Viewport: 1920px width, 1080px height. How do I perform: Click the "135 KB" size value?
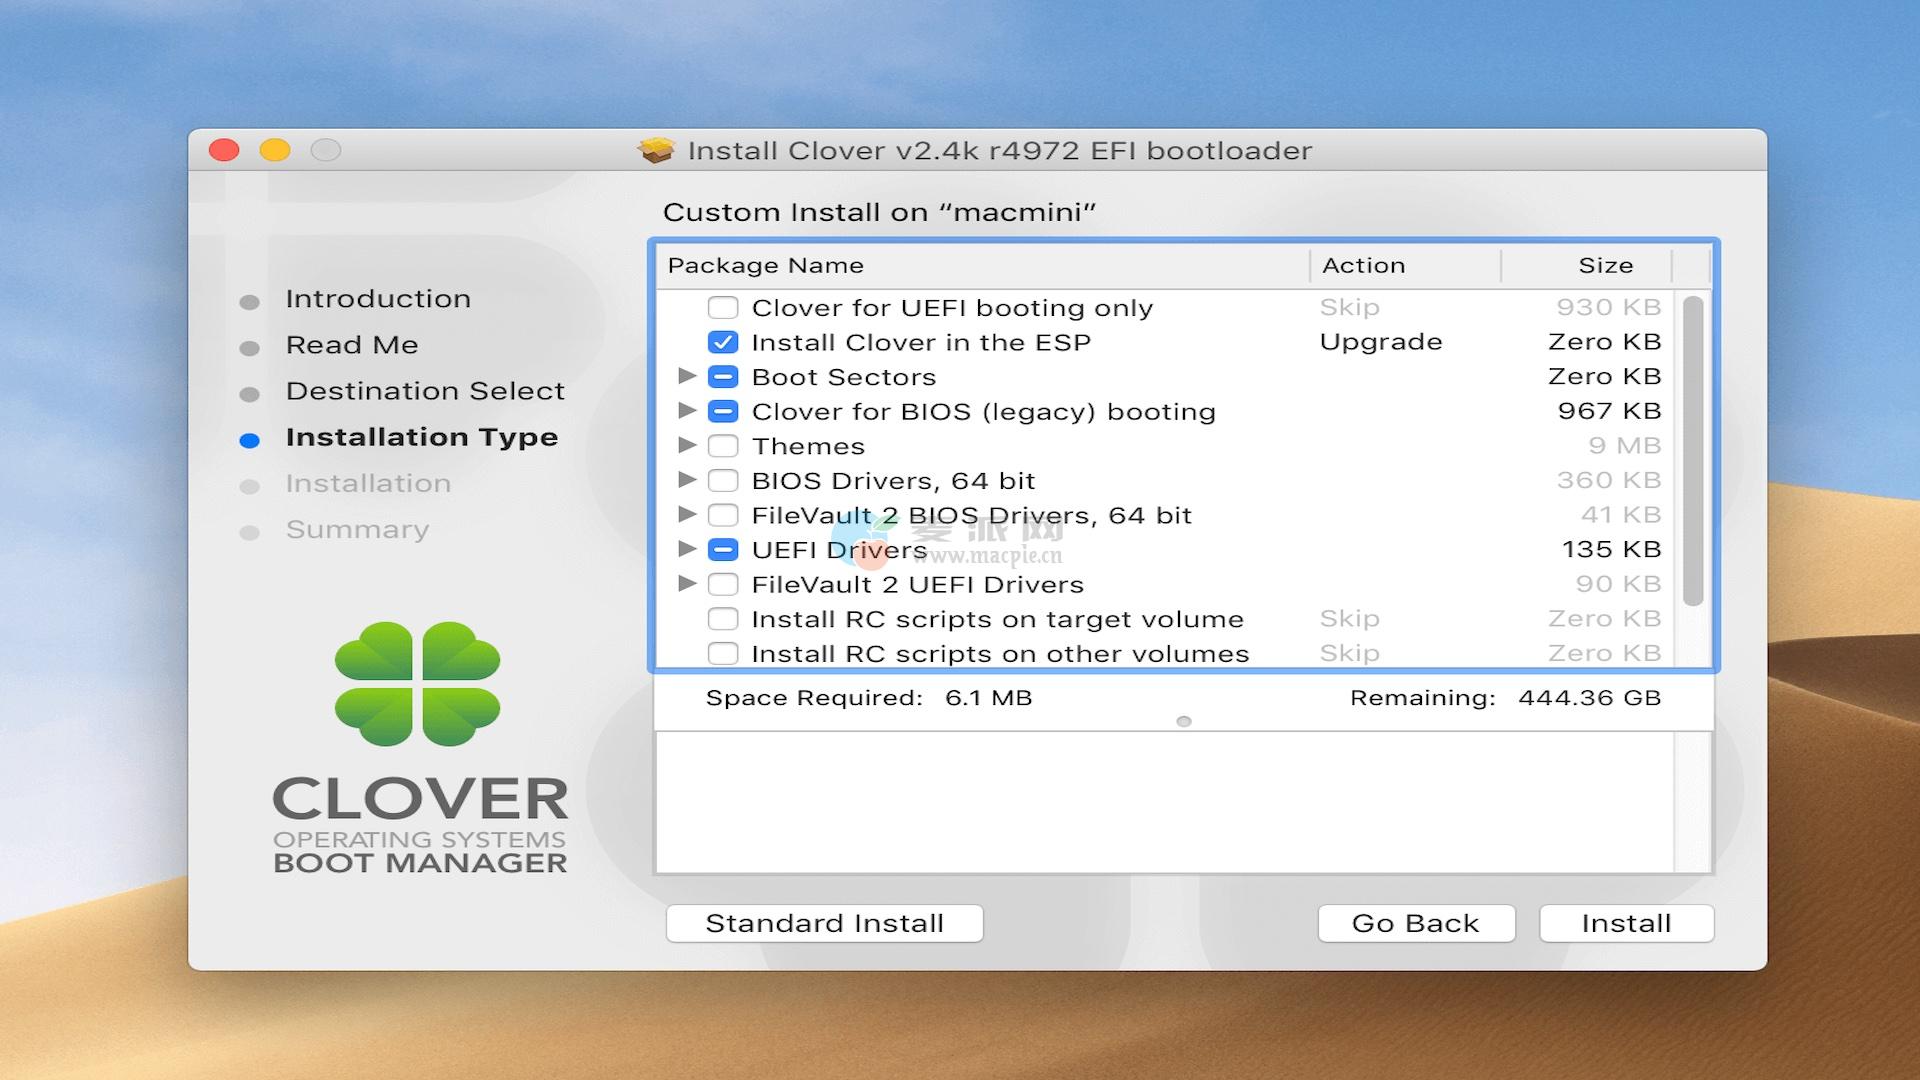pyautogui.click(x=1611, y=550)
